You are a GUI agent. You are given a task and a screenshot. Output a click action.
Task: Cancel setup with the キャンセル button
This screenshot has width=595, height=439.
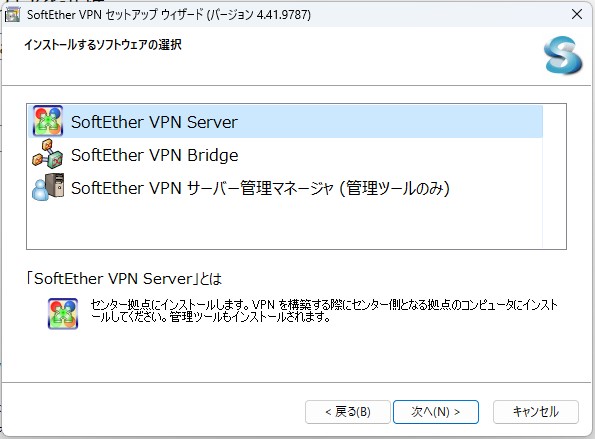536,412
